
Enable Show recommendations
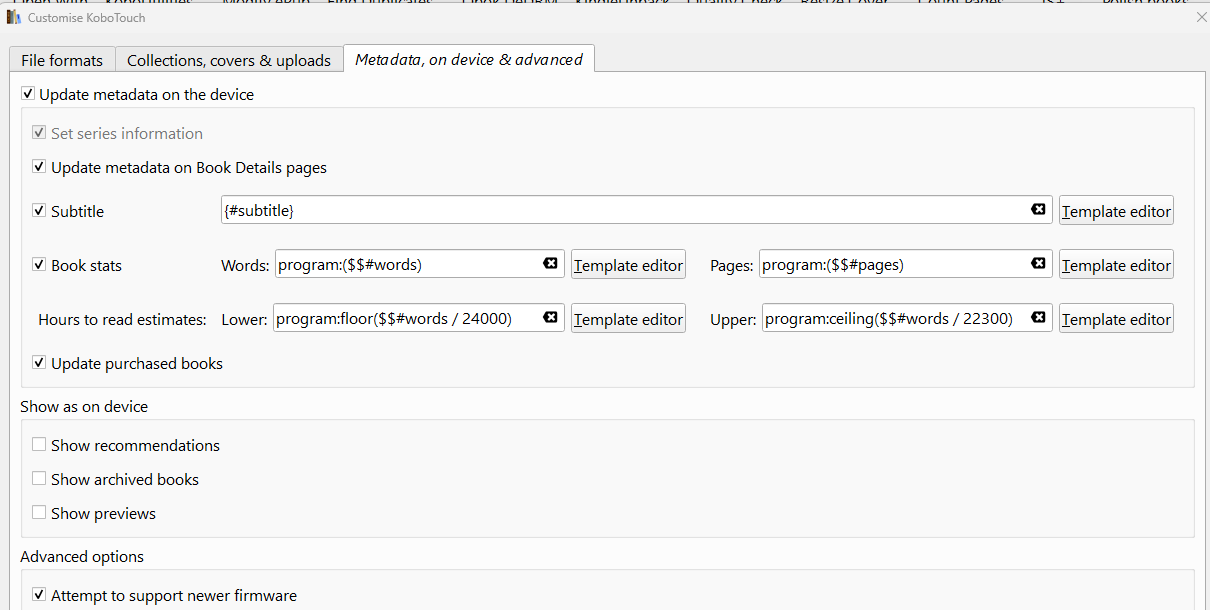tap(39, 445)
